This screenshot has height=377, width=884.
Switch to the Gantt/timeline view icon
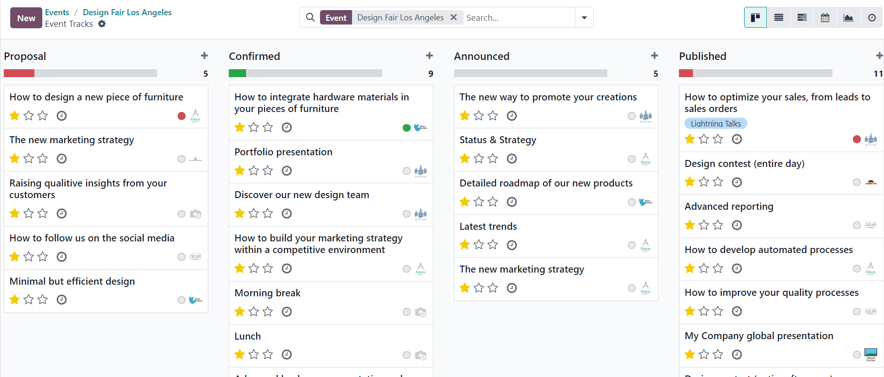pos(802,17)
